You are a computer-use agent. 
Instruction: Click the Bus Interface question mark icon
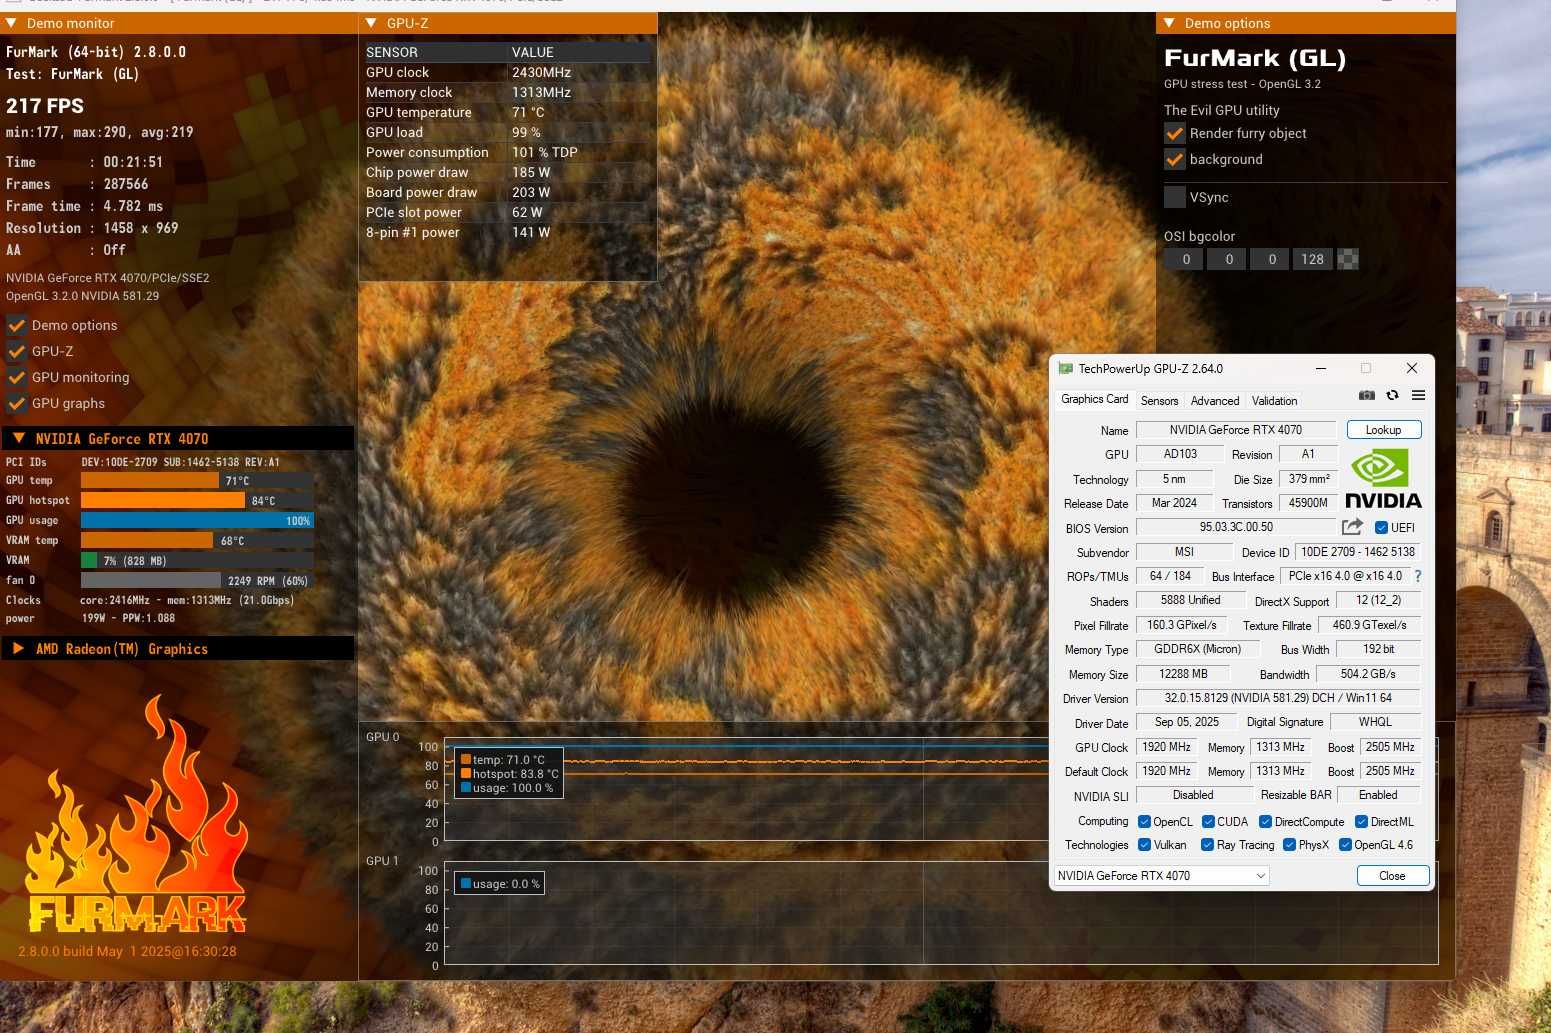(1417, 577)
